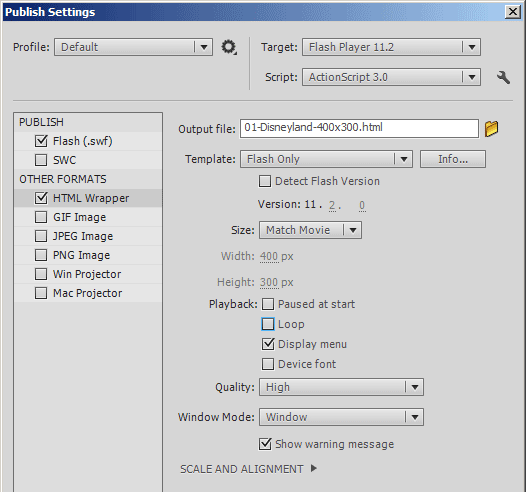Enable Paused at start checkbox

268,304
